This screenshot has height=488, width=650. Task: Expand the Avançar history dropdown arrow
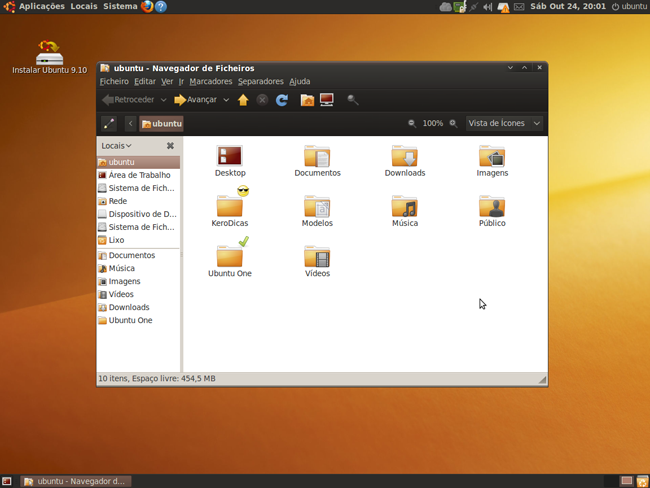tap(226, 100)
